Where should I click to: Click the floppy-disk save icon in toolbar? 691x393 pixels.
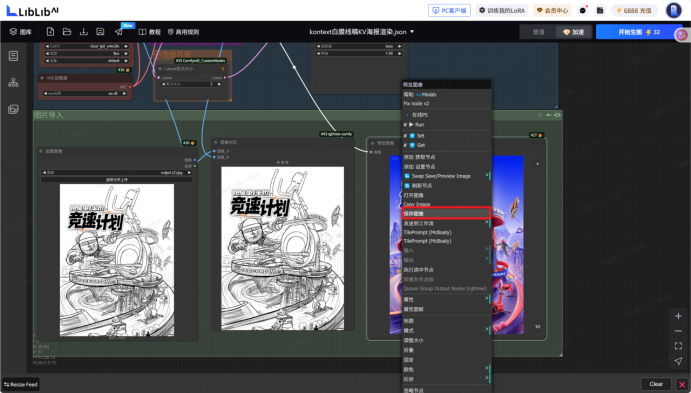coord(100,32)
